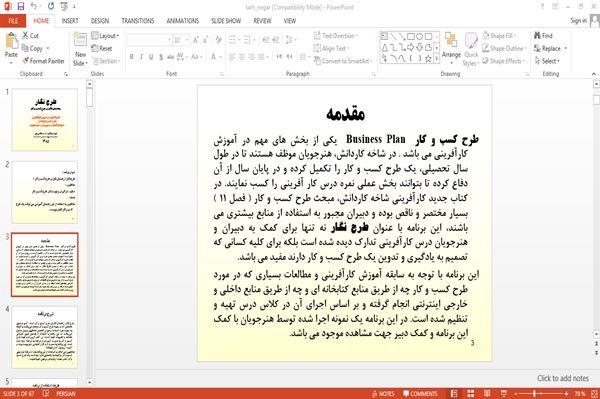Switch to the REVIEW tab
This screenshot has width=600, height=399.
[262, 21]
